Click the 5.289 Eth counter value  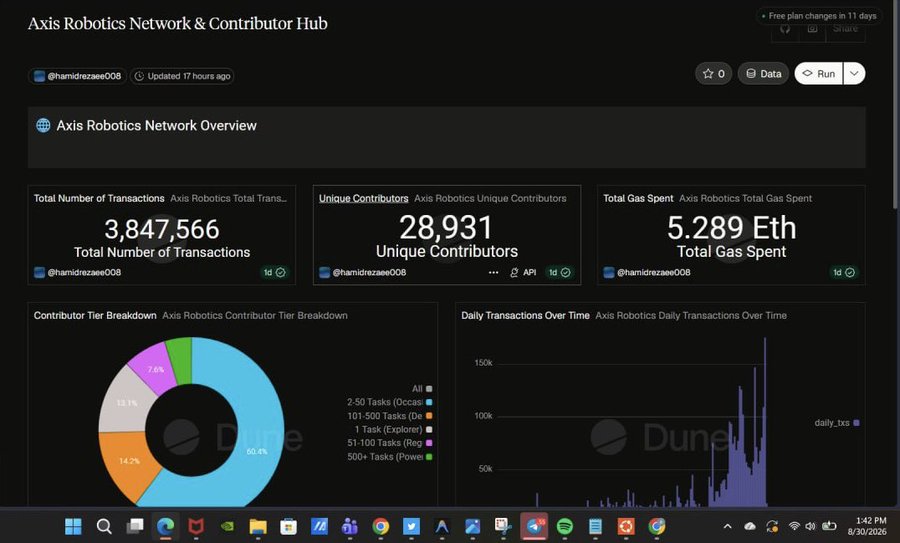[x=731, y=228]
